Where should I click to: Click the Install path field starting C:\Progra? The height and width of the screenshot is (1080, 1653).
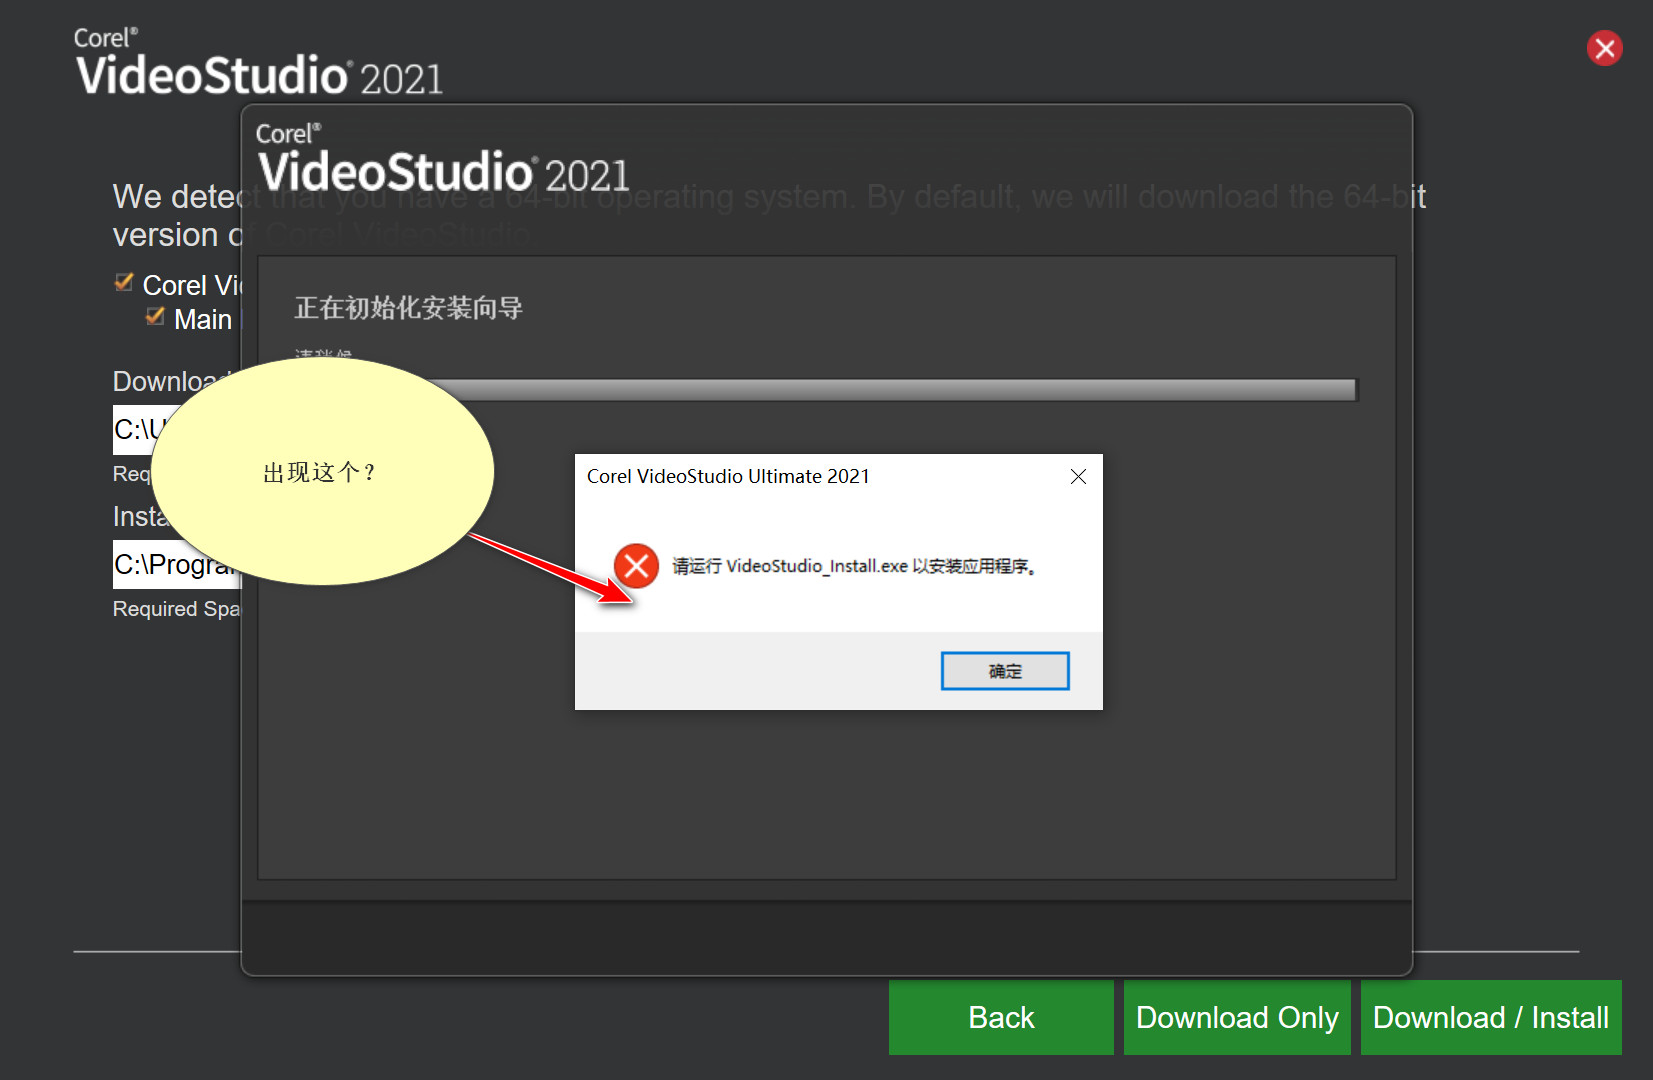point(177,565)
